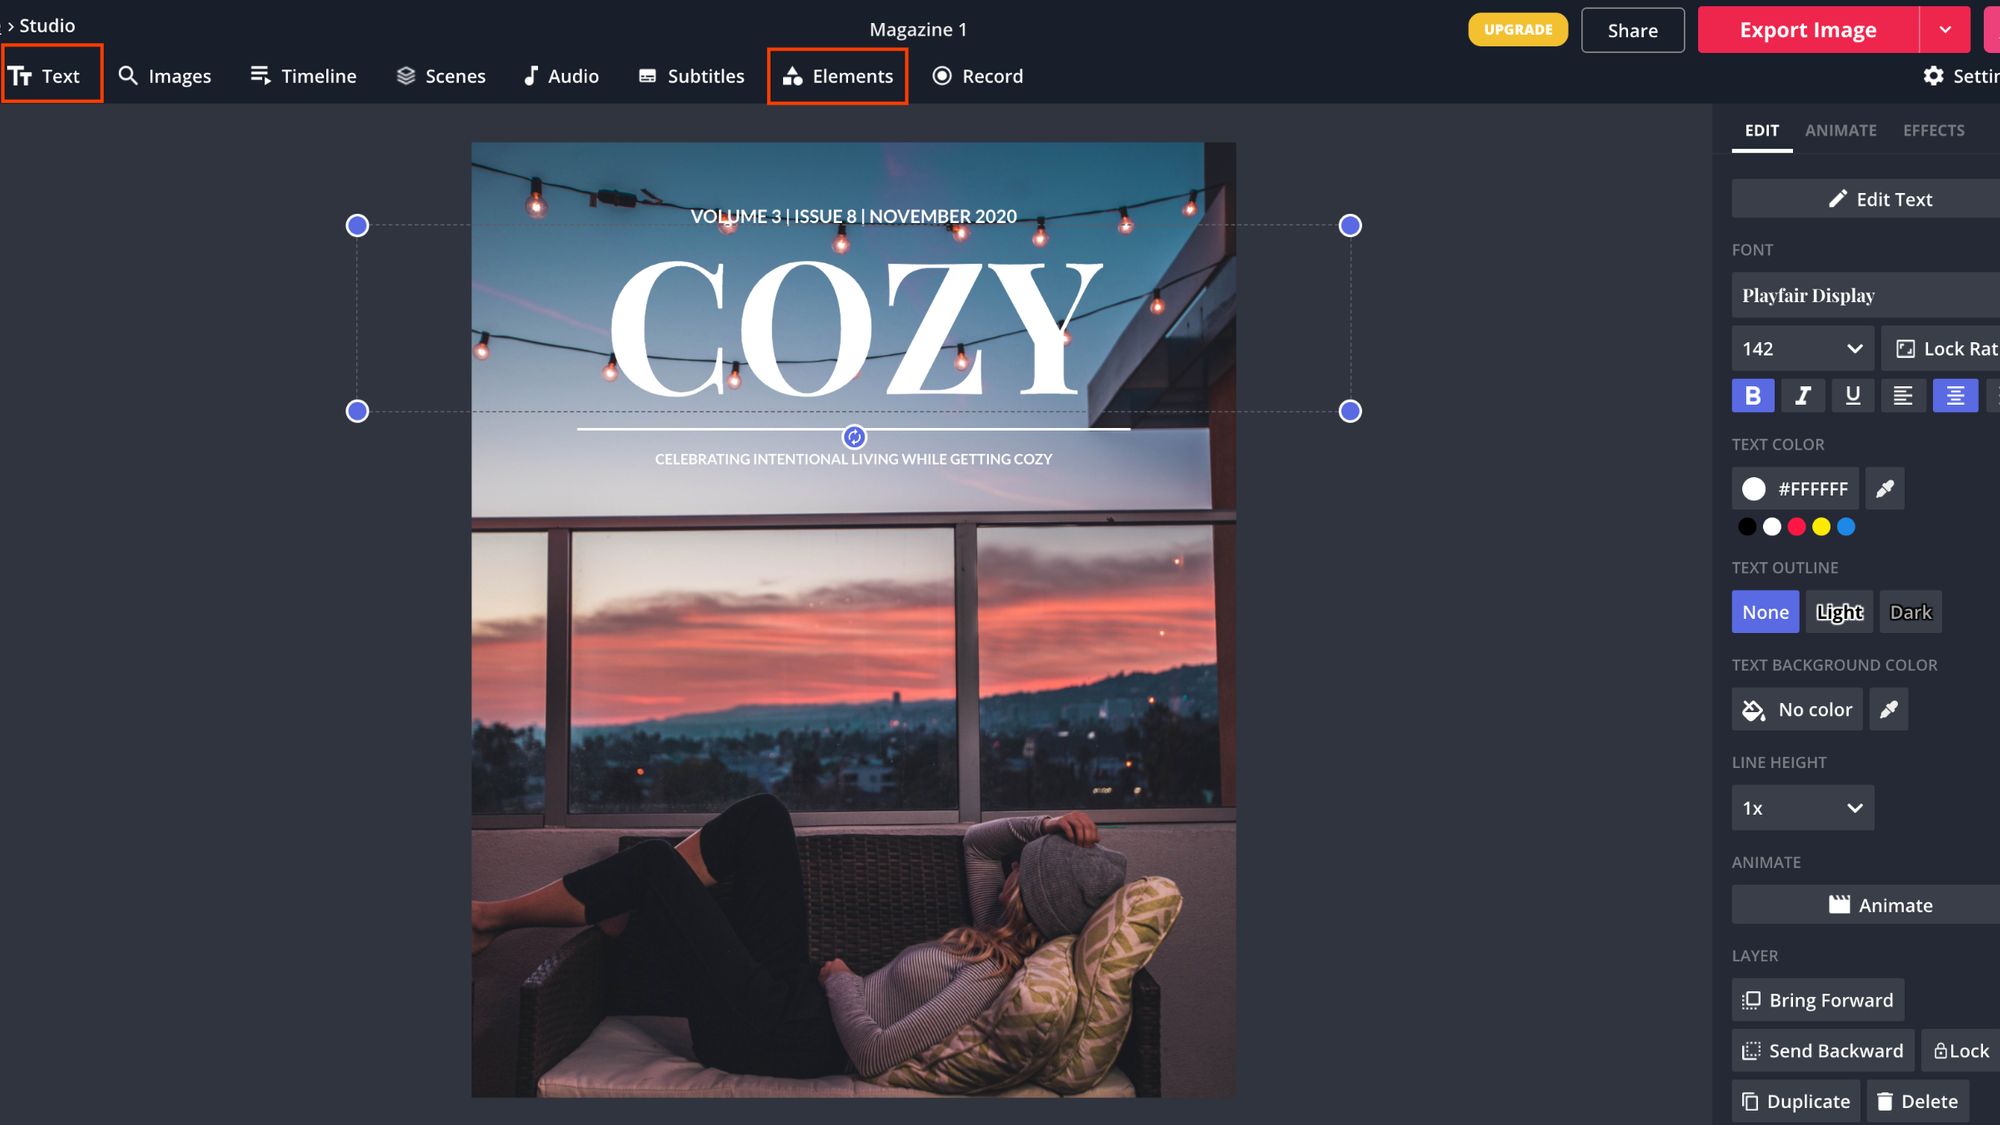The width and height of the screenshot is (2000, 1125).
Task: Click the background color eyedropper
Action: 1888,710
